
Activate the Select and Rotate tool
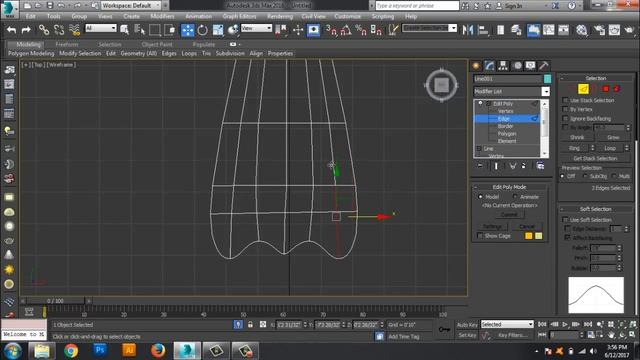202,30
